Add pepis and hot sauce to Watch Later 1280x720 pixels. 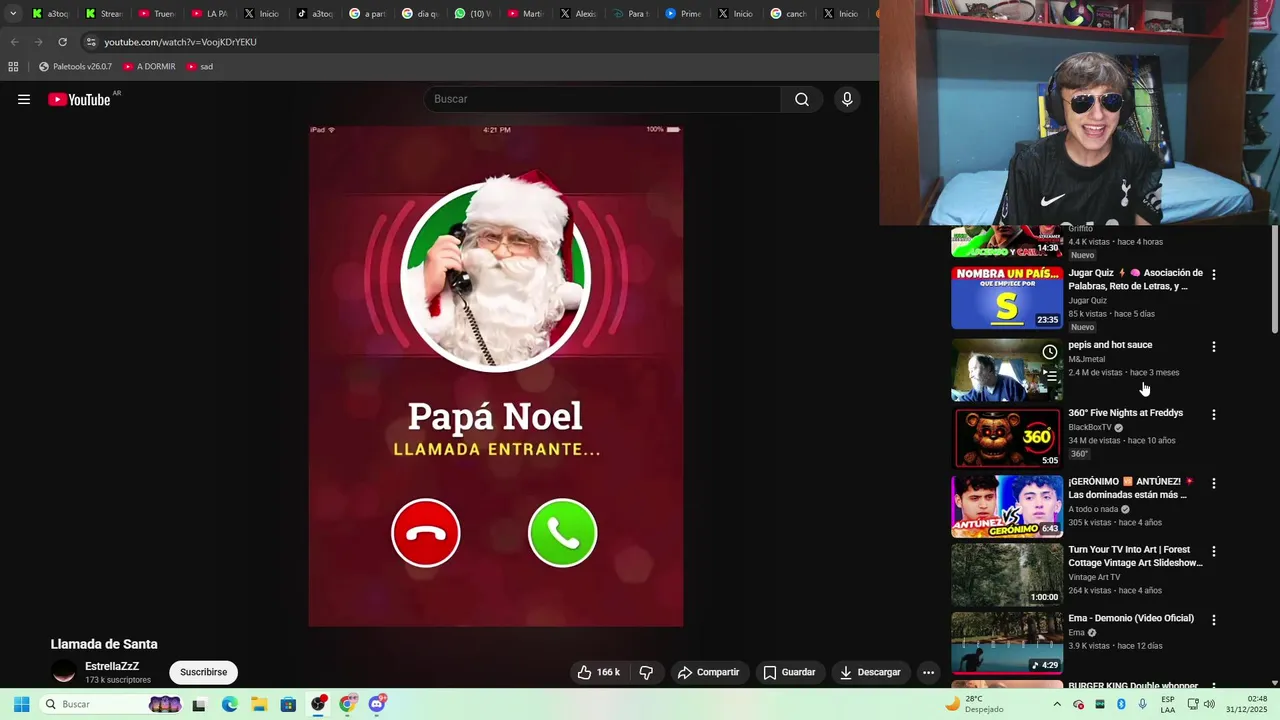point(1050,352)
